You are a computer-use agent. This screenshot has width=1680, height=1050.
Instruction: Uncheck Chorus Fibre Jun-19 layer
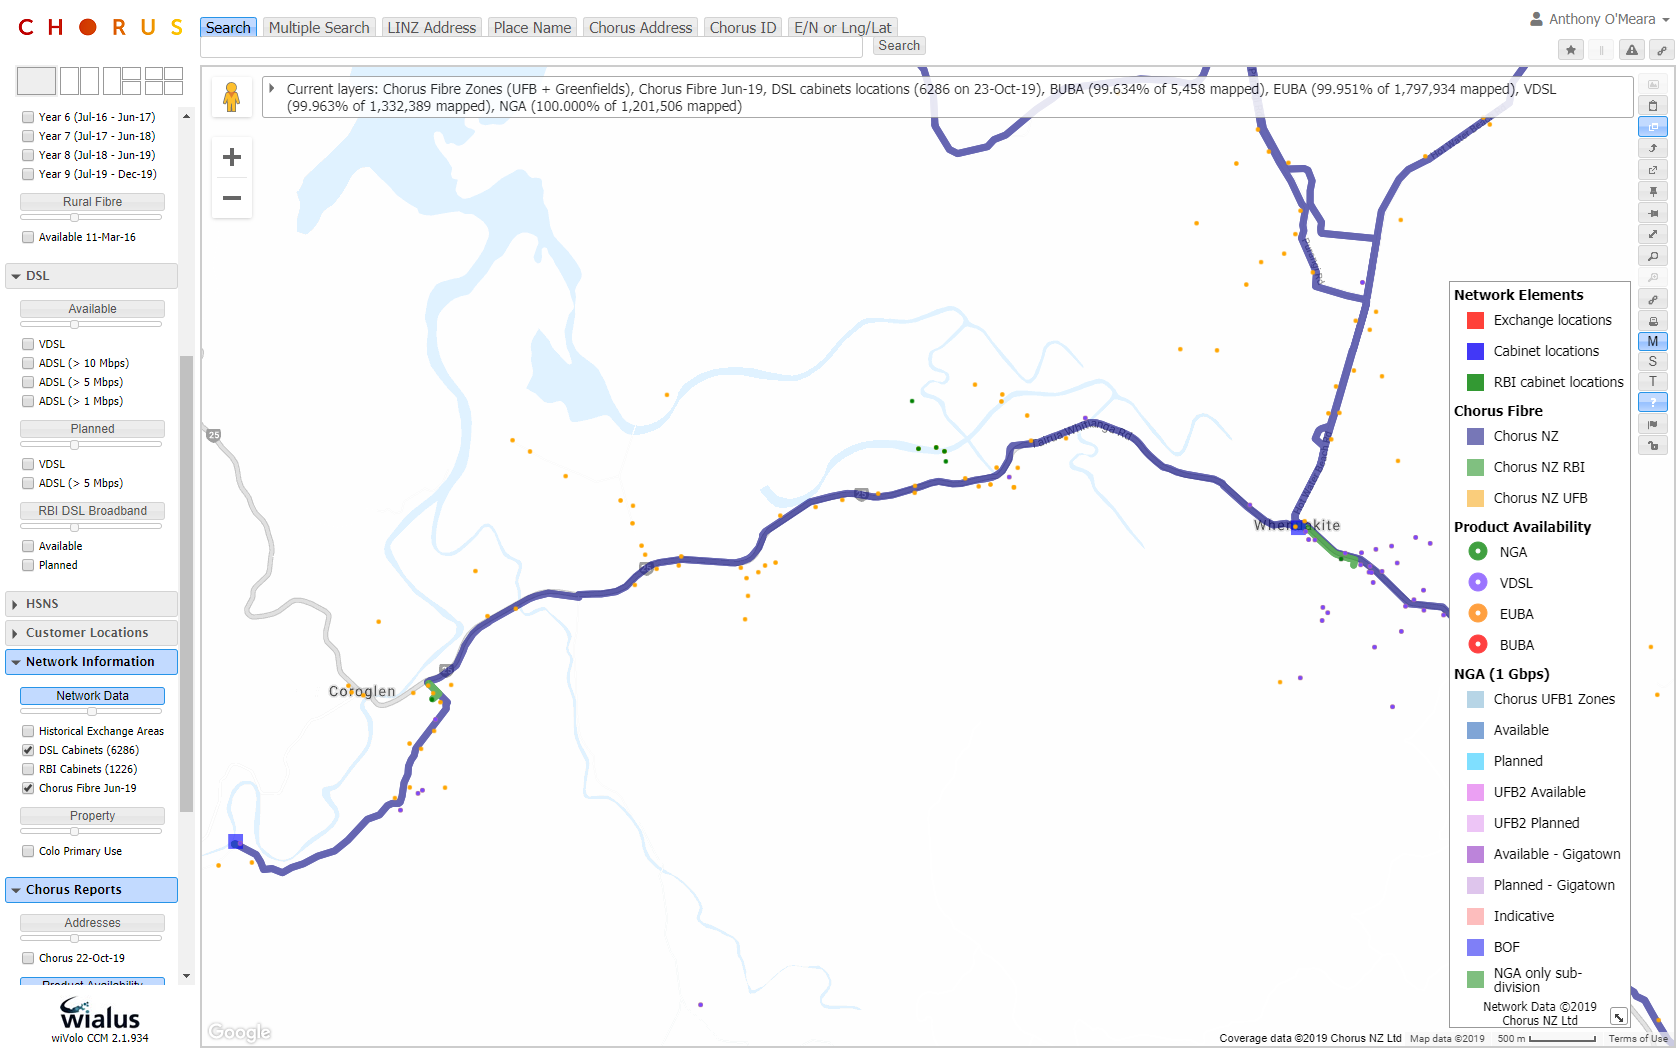tap(28, 788)
